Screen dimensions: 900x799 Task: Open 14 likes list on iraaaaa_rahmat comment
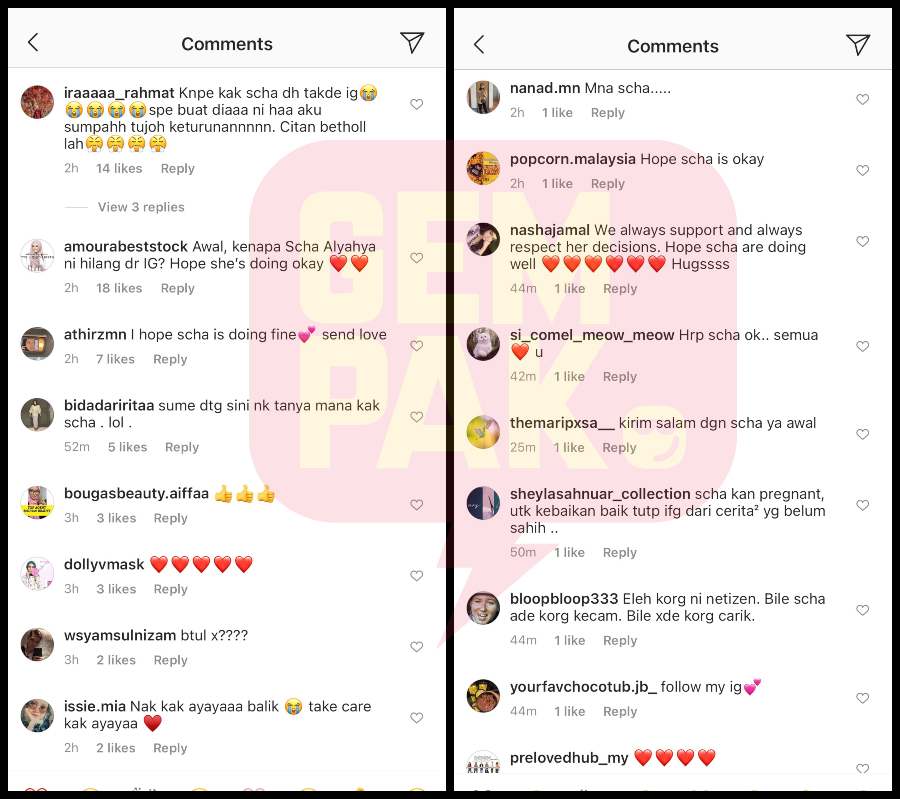click(119, 169)
